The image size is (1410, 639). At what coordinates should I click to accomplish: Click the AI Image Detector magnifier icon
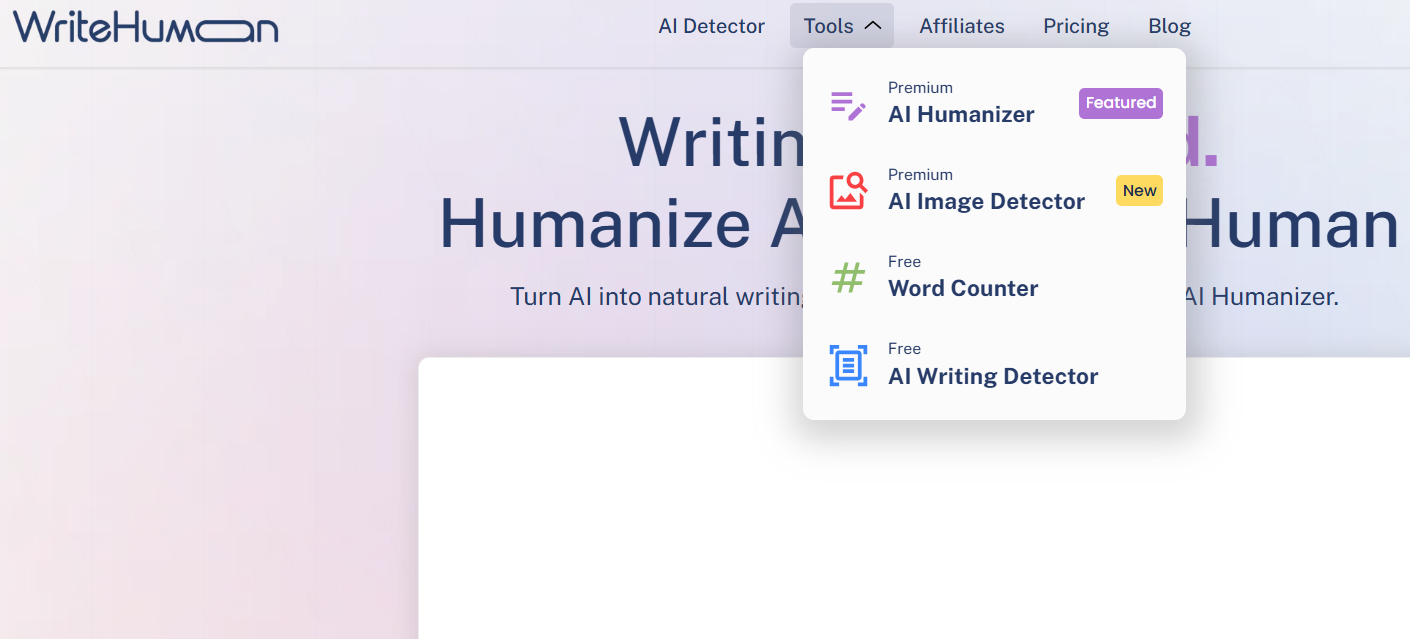848,191
